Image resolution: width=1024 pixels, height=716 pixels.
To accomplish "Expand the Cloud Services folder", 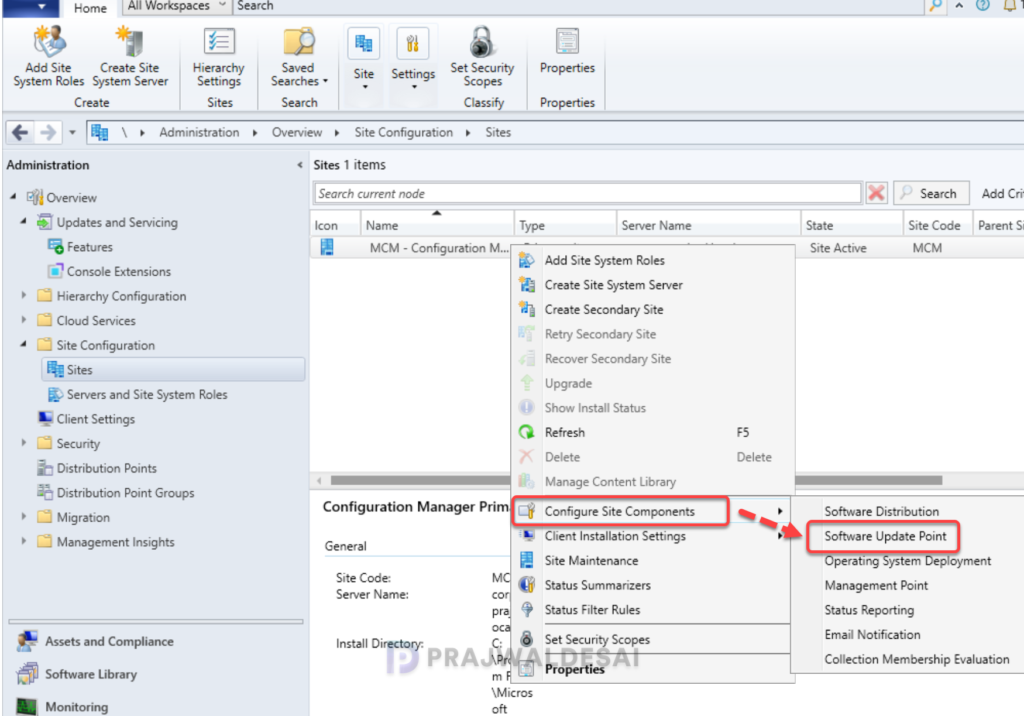I will click(x=24, y=321).
